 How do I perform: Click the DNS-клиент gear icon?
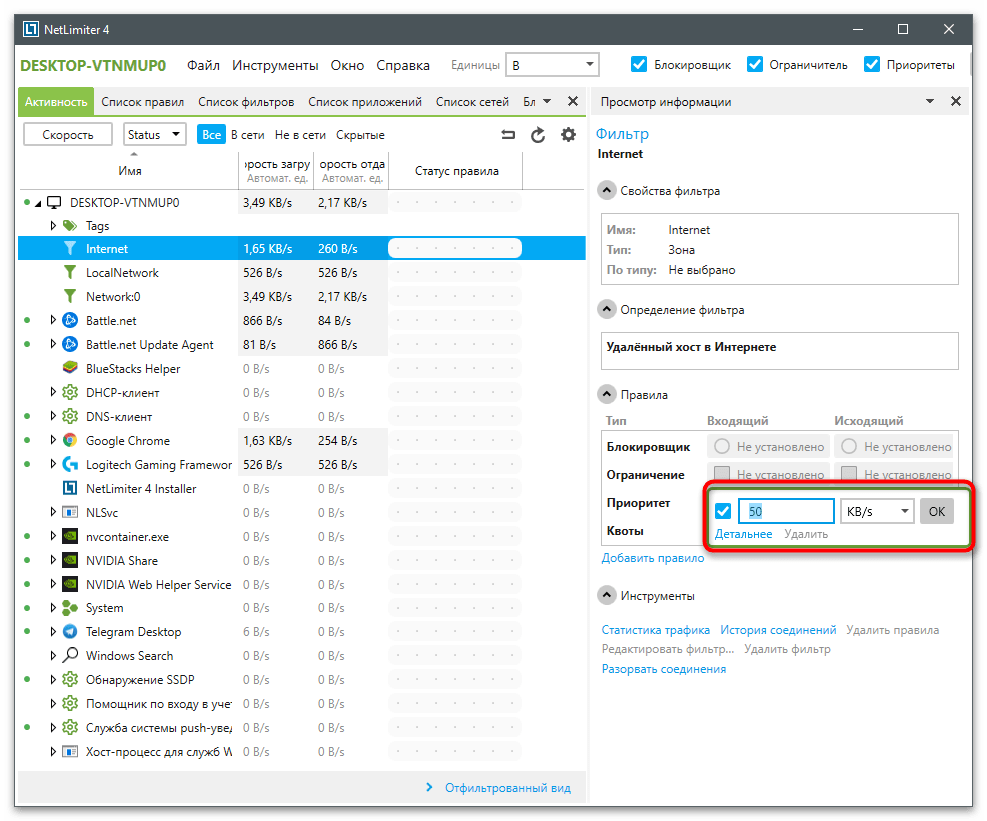coord(70,416)
